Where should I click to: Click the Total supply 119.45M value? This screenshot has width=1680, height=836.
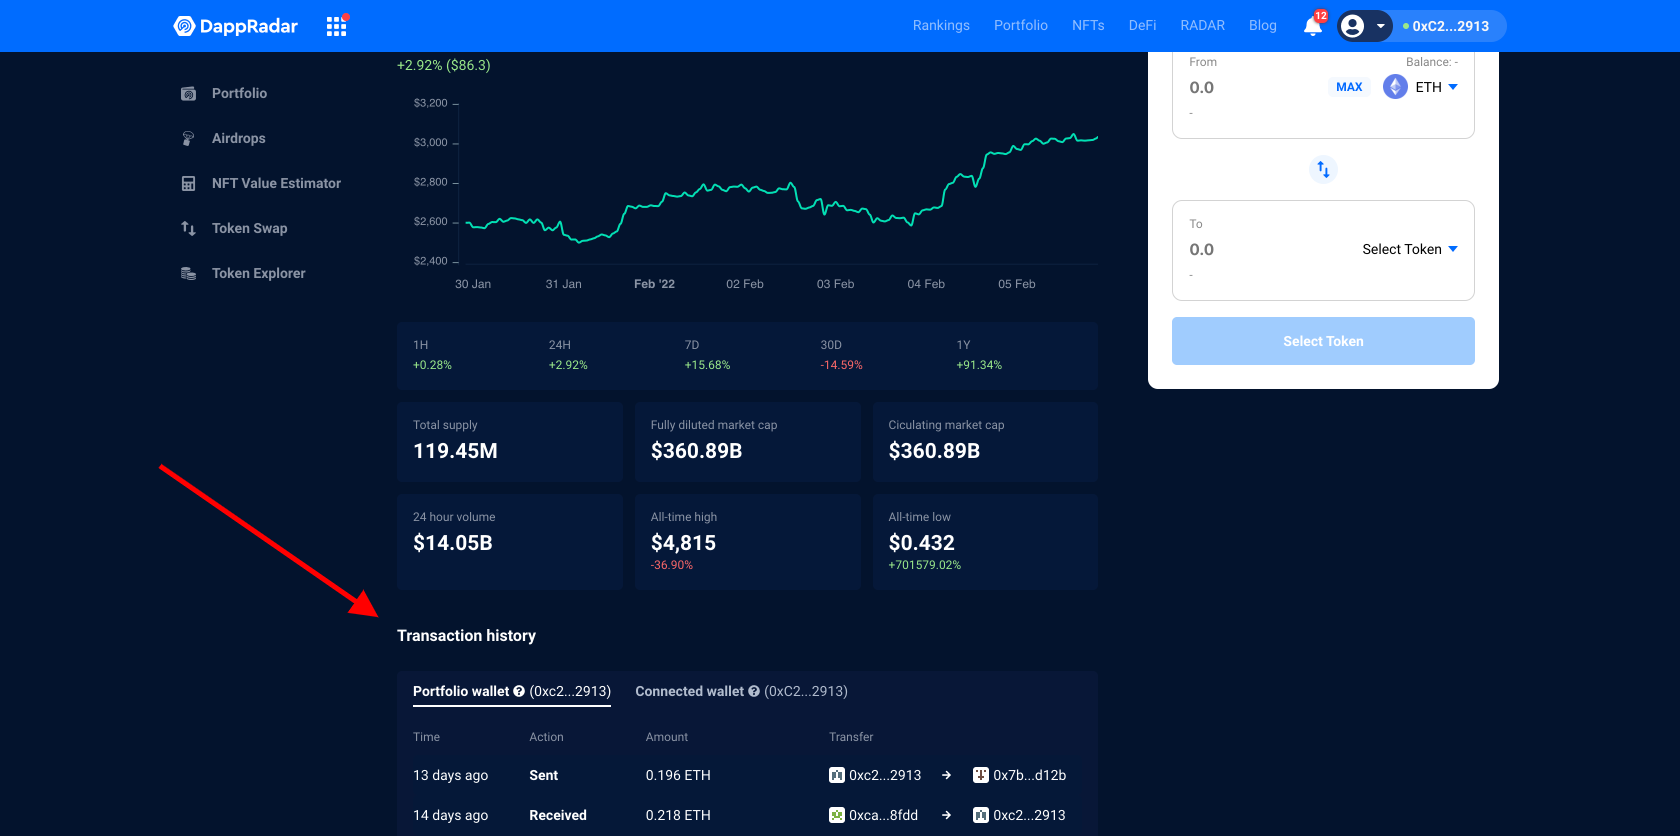(455, 451)
